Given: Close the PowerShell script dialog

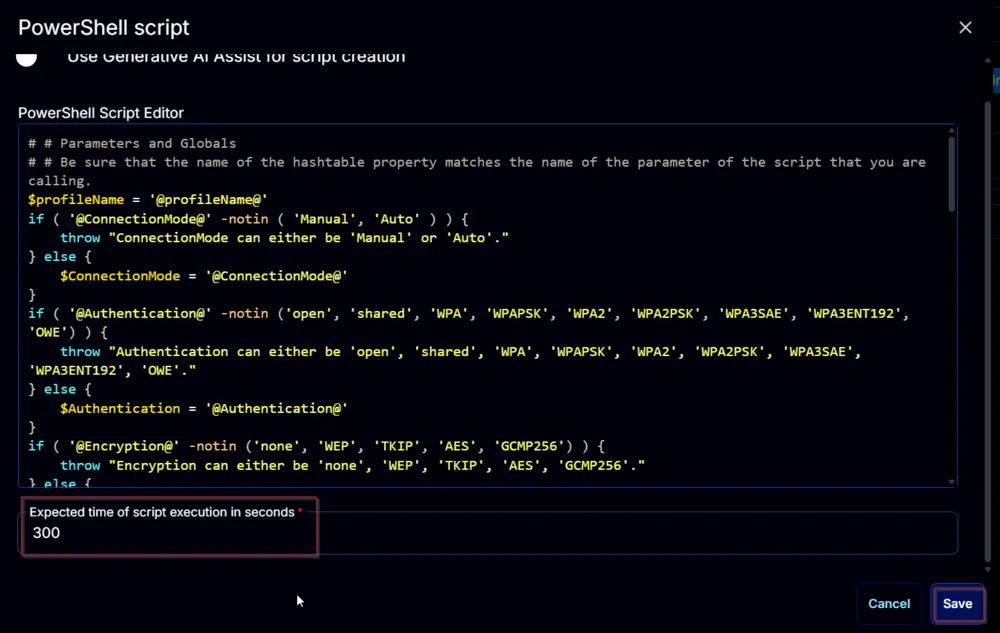Looking at the screenshot, I should 965,27.
